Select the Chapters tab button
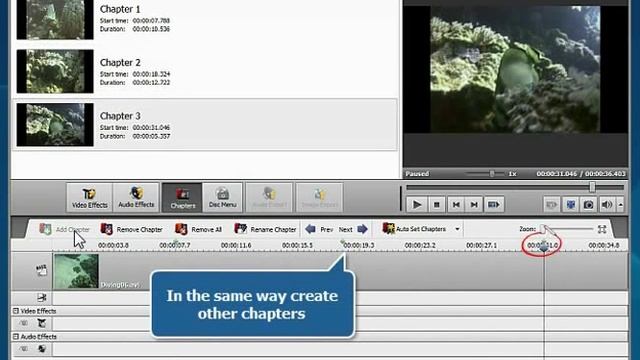 (x=182, y=198)
